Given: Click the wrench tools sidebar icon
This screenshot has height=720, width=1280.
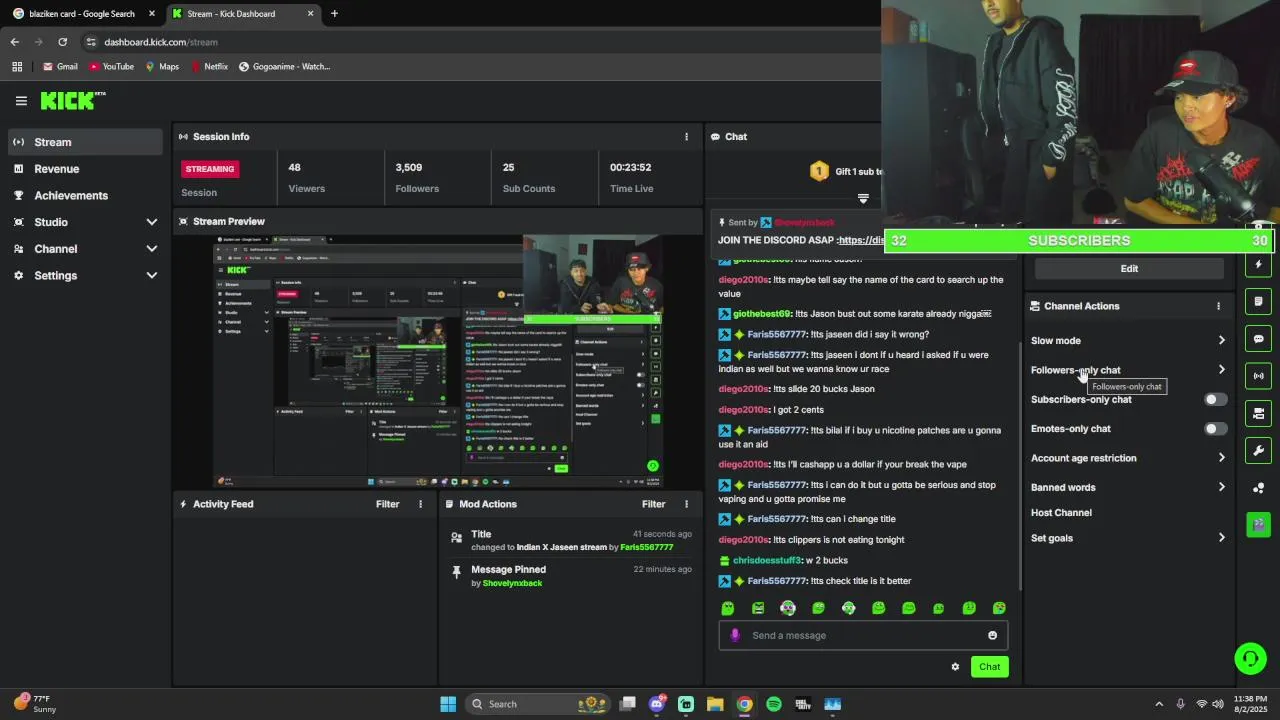Looking at the screenshot, I should (1258, 450).
